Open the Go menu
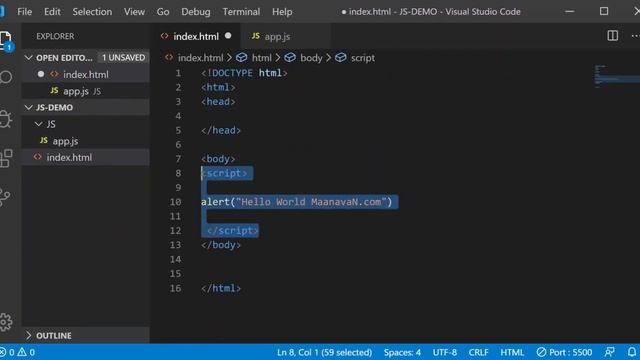The width and height of the screenshot is (640, 360). pos(163,12)
